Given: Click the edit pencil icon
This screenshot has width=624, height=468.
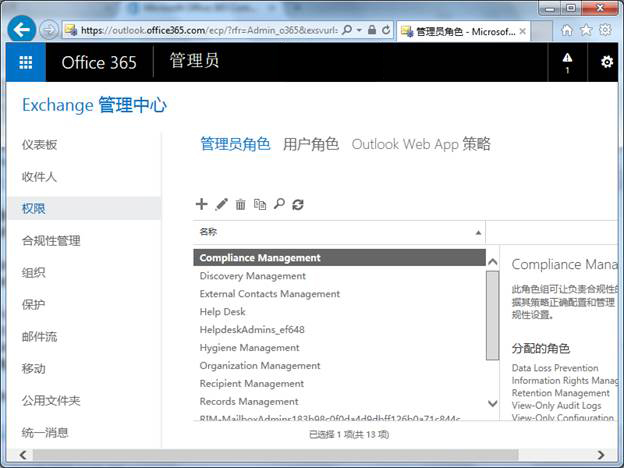Looking at the screenshot, I should (222, 204).
